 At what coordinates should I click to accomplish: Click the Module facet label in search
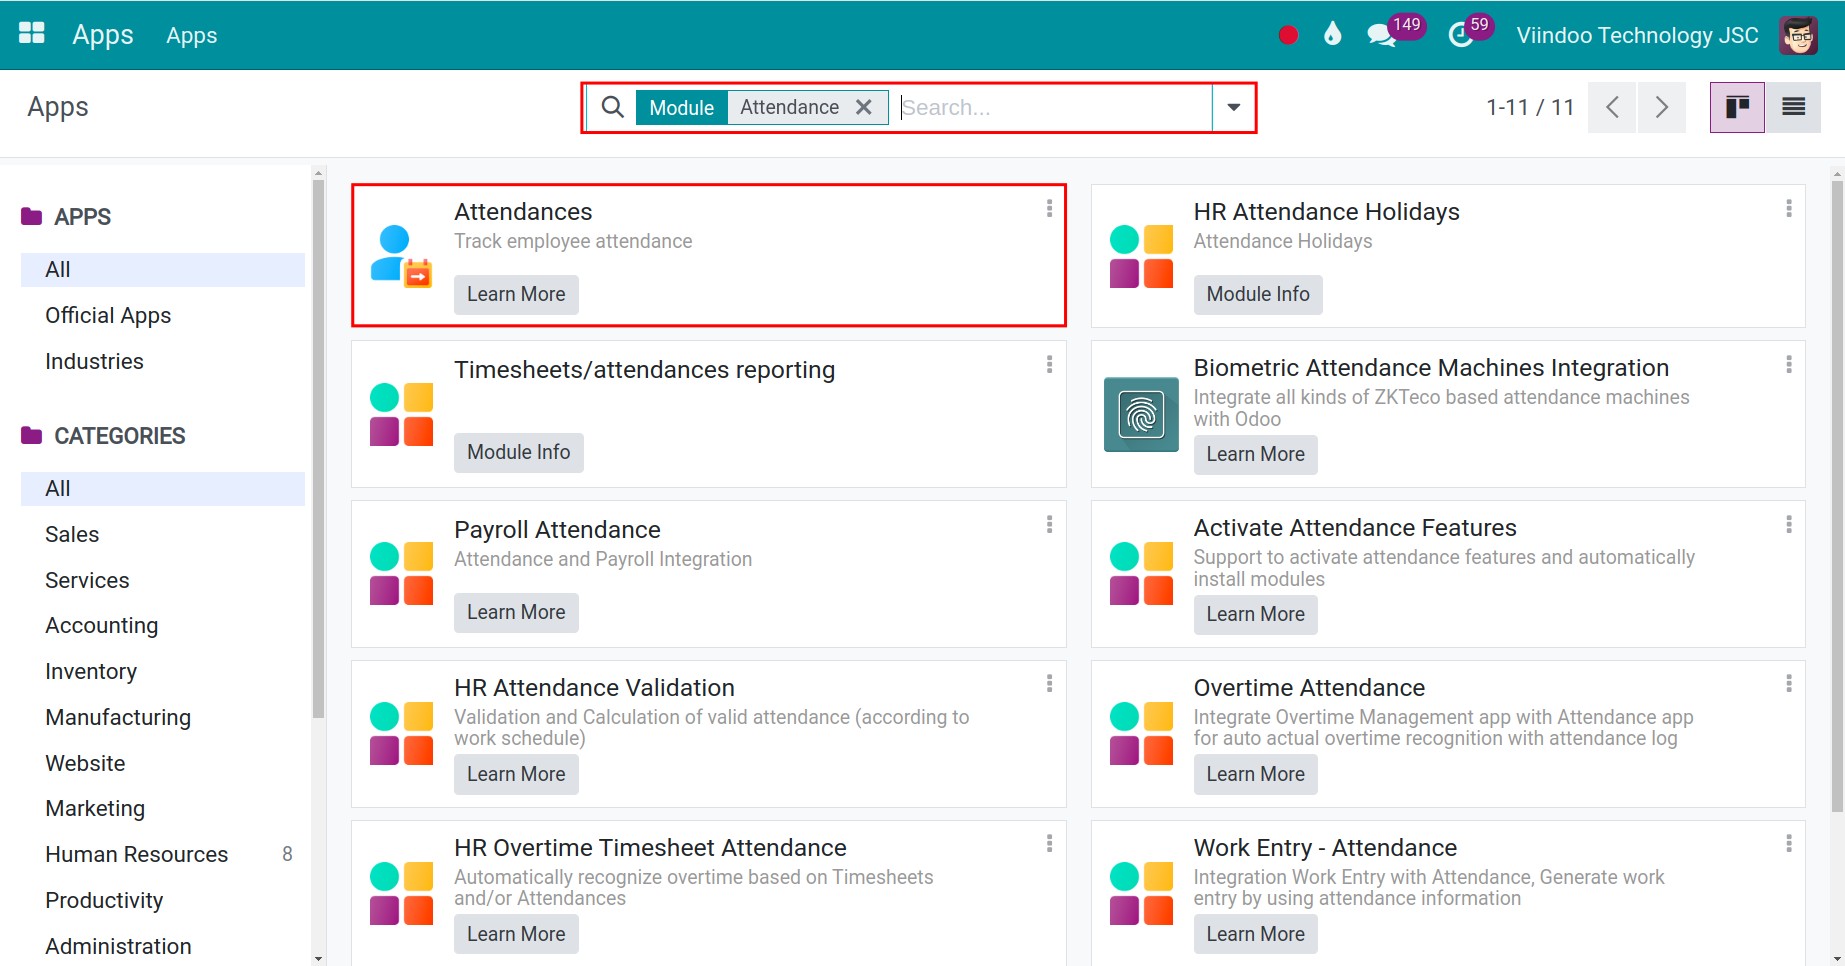[x=681, y=107]
